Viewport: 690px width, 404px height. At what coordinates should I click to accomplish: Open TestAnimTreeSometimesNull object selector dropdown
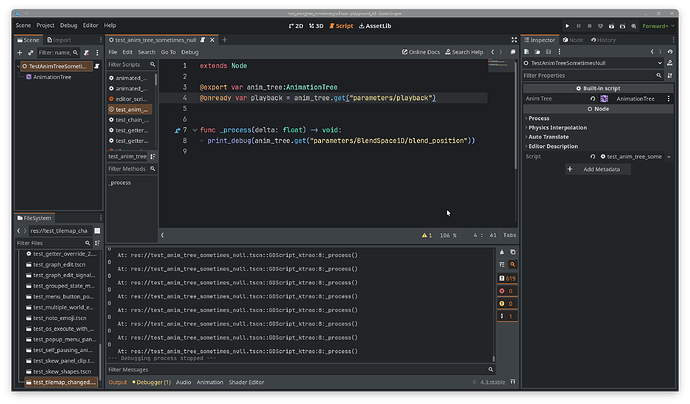click(660, 63)
